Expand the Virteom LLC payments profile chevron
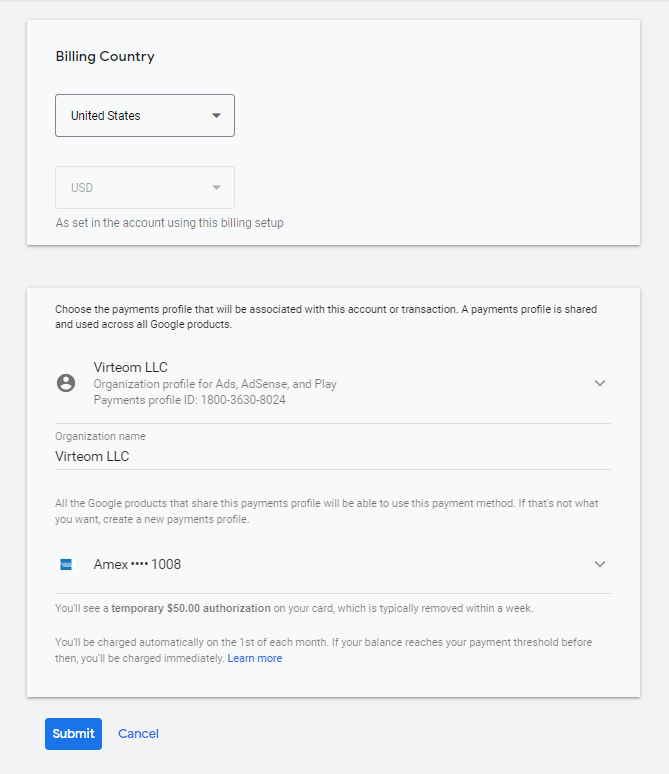The height and width of the screenshot is (774, 669). tap(600, 383)
